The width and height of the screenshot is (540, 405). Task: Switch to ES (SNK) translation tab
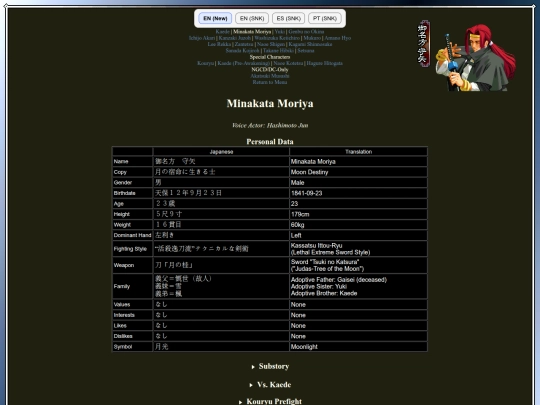[289, 18]
